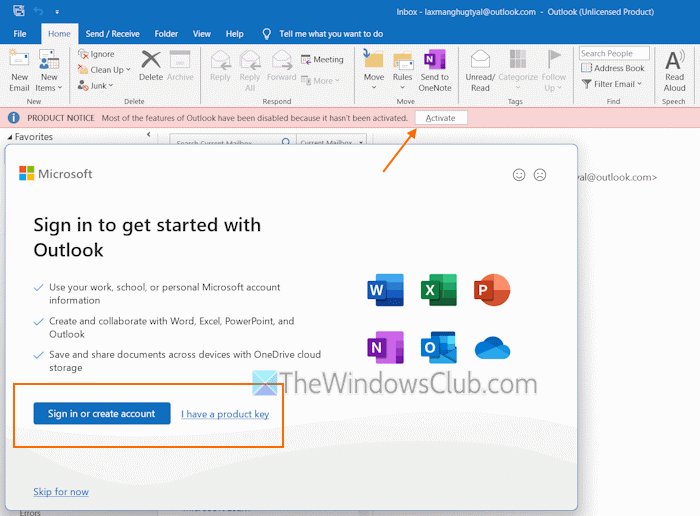Click the product notice info icon
700x516 pixels.
pyautogui.click(x=13, y=118)
